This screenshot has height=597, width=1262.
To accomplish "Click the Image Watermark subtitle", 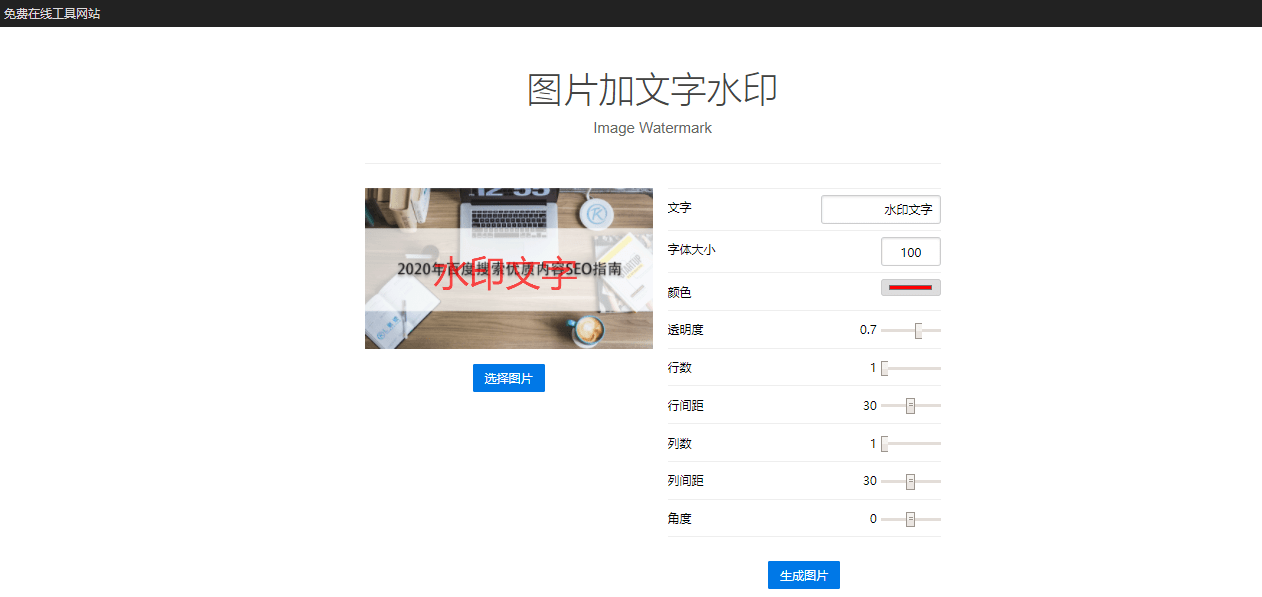I will (x=653, y=128).
